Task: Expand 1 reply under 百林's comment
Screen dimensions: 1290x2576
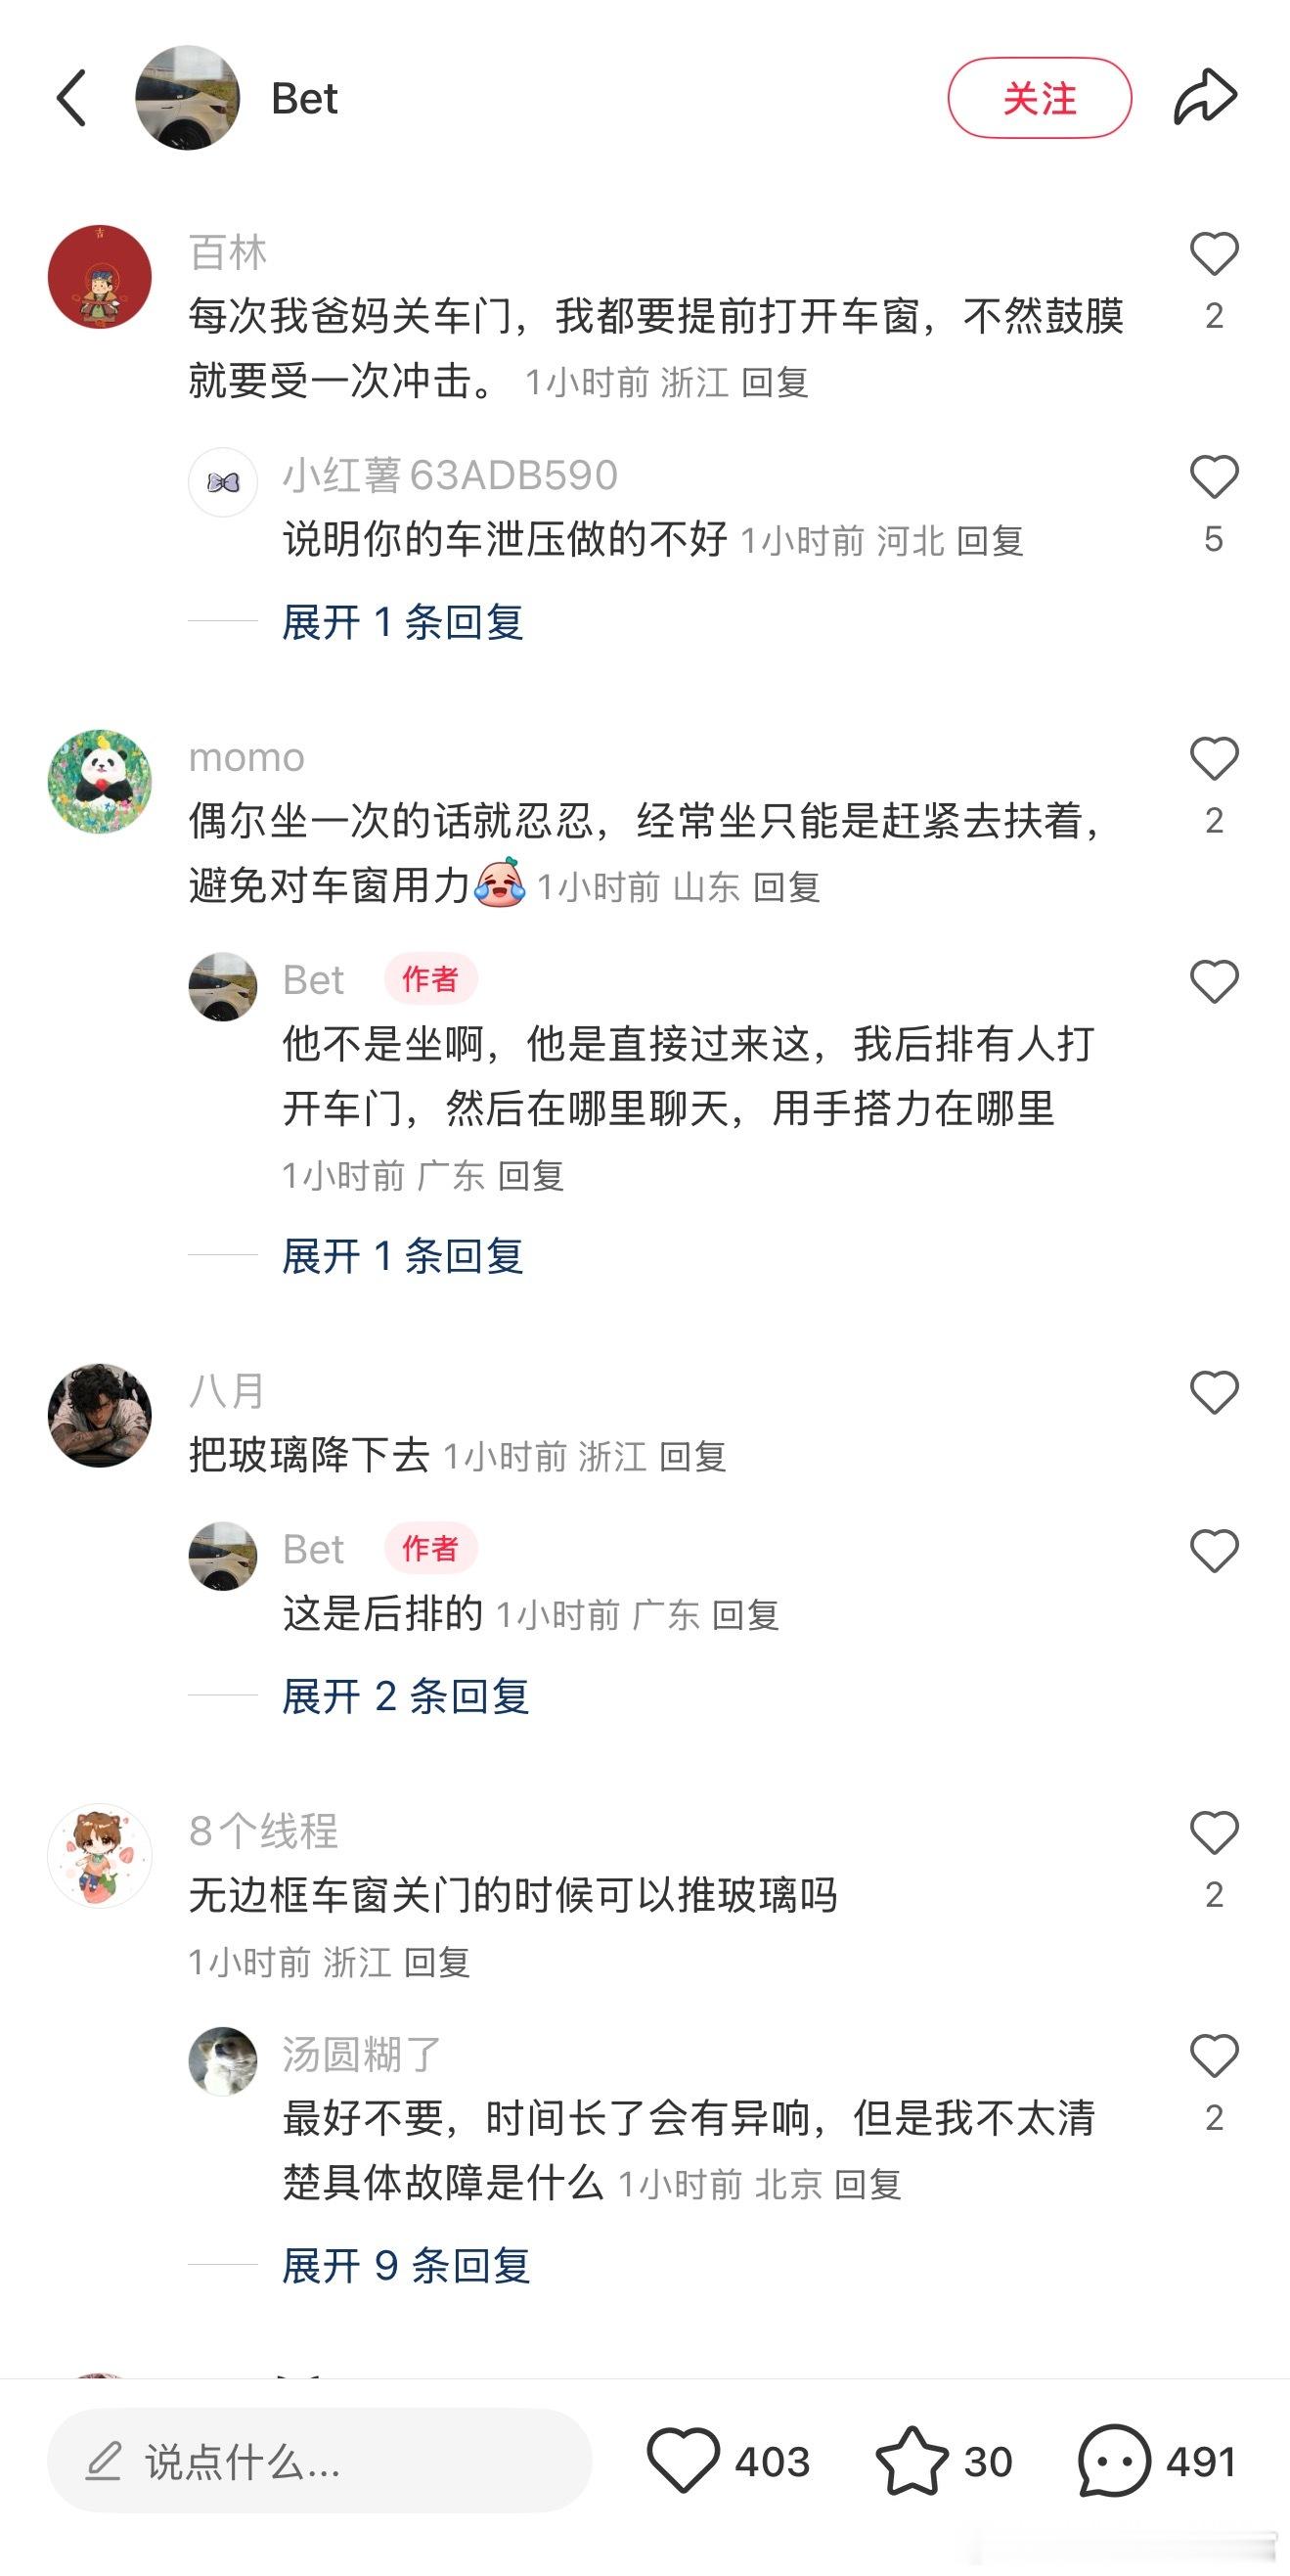Action: coord(402,622)
